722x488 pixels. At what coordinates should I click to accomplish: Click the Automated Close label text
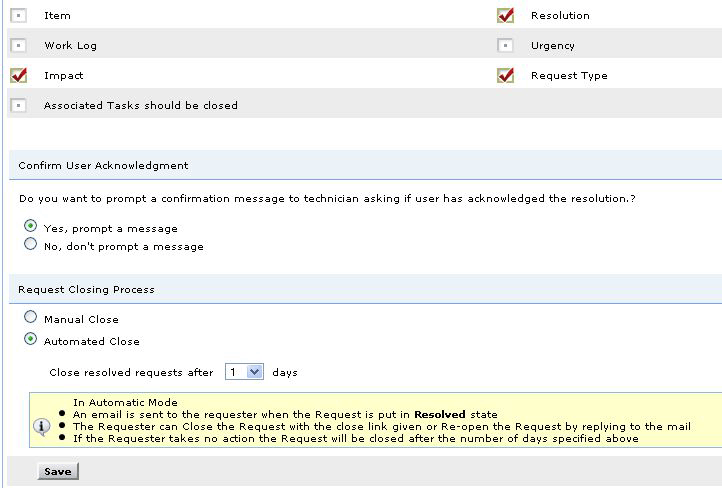[x=92, y=341]
